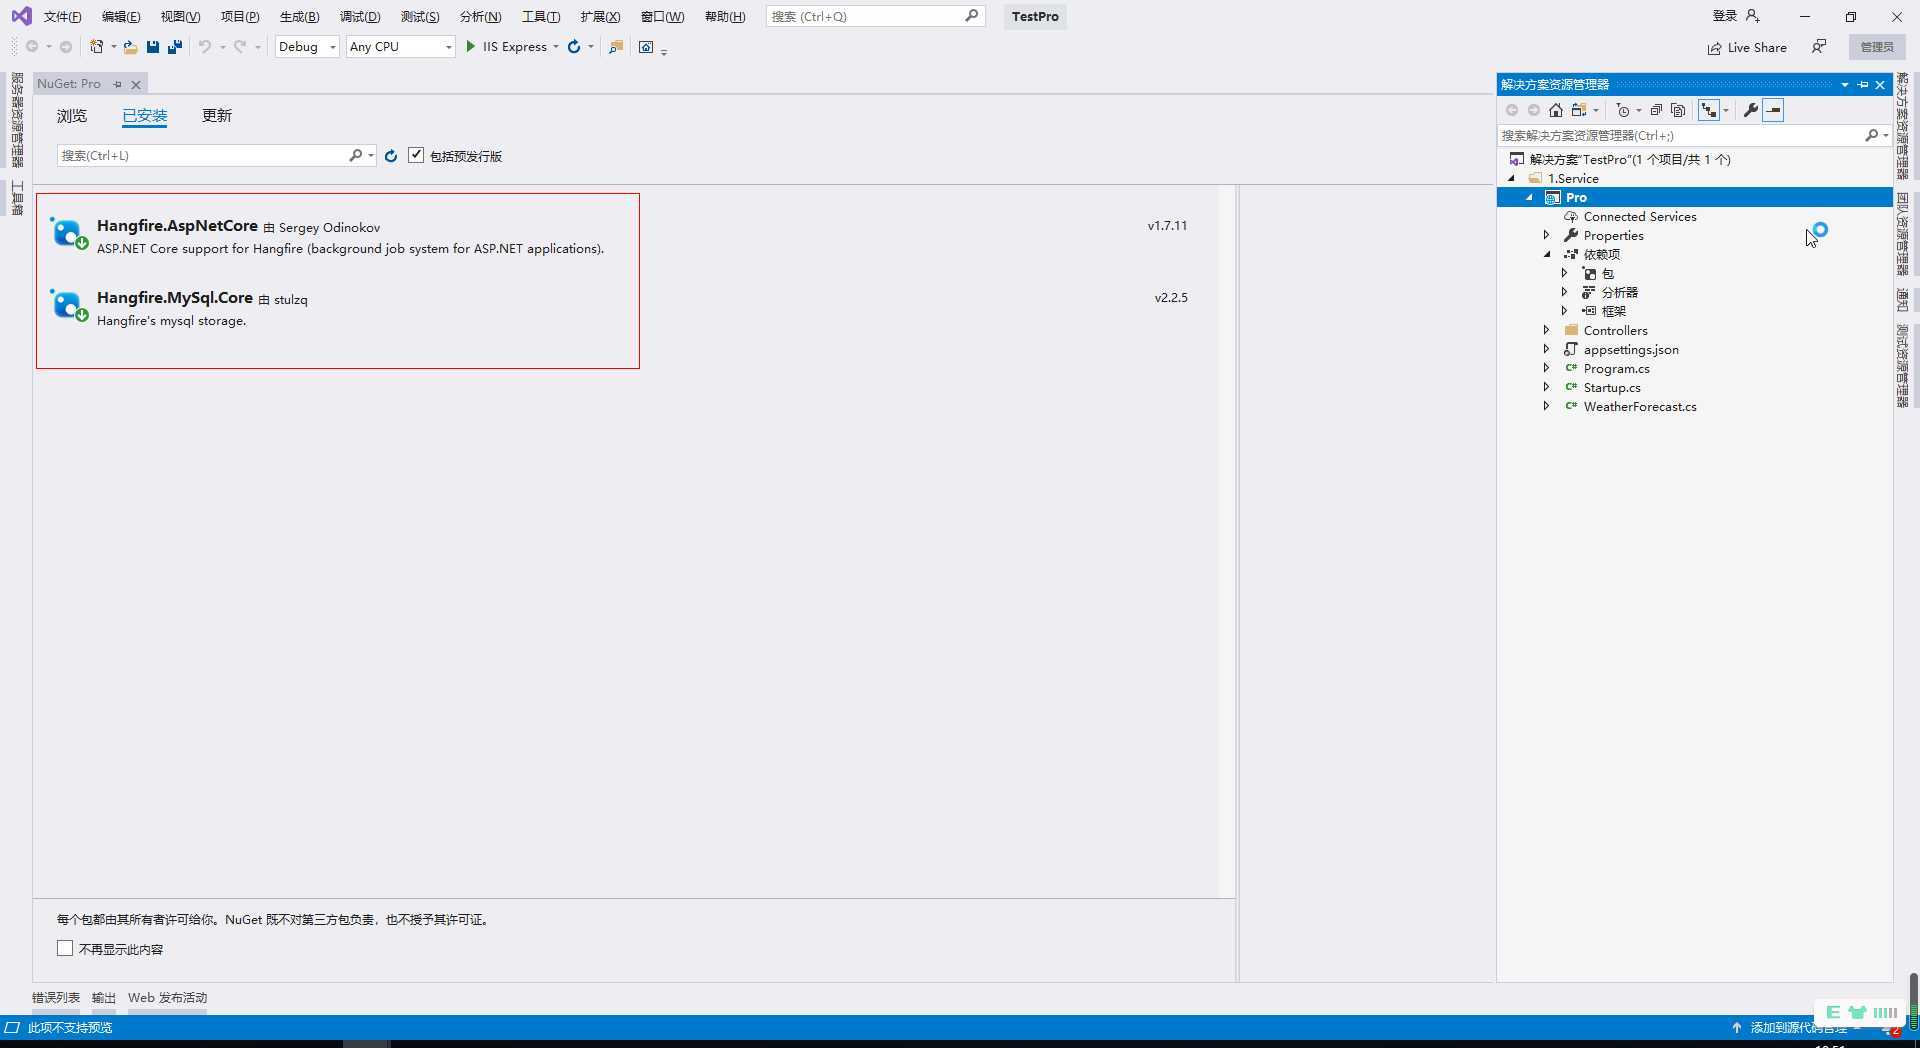Image resolution: width=1920 pixels, height=1048 pixels.
Task: Select Connected Services node
Action: pyautogui.click(x=1640, y=216)
